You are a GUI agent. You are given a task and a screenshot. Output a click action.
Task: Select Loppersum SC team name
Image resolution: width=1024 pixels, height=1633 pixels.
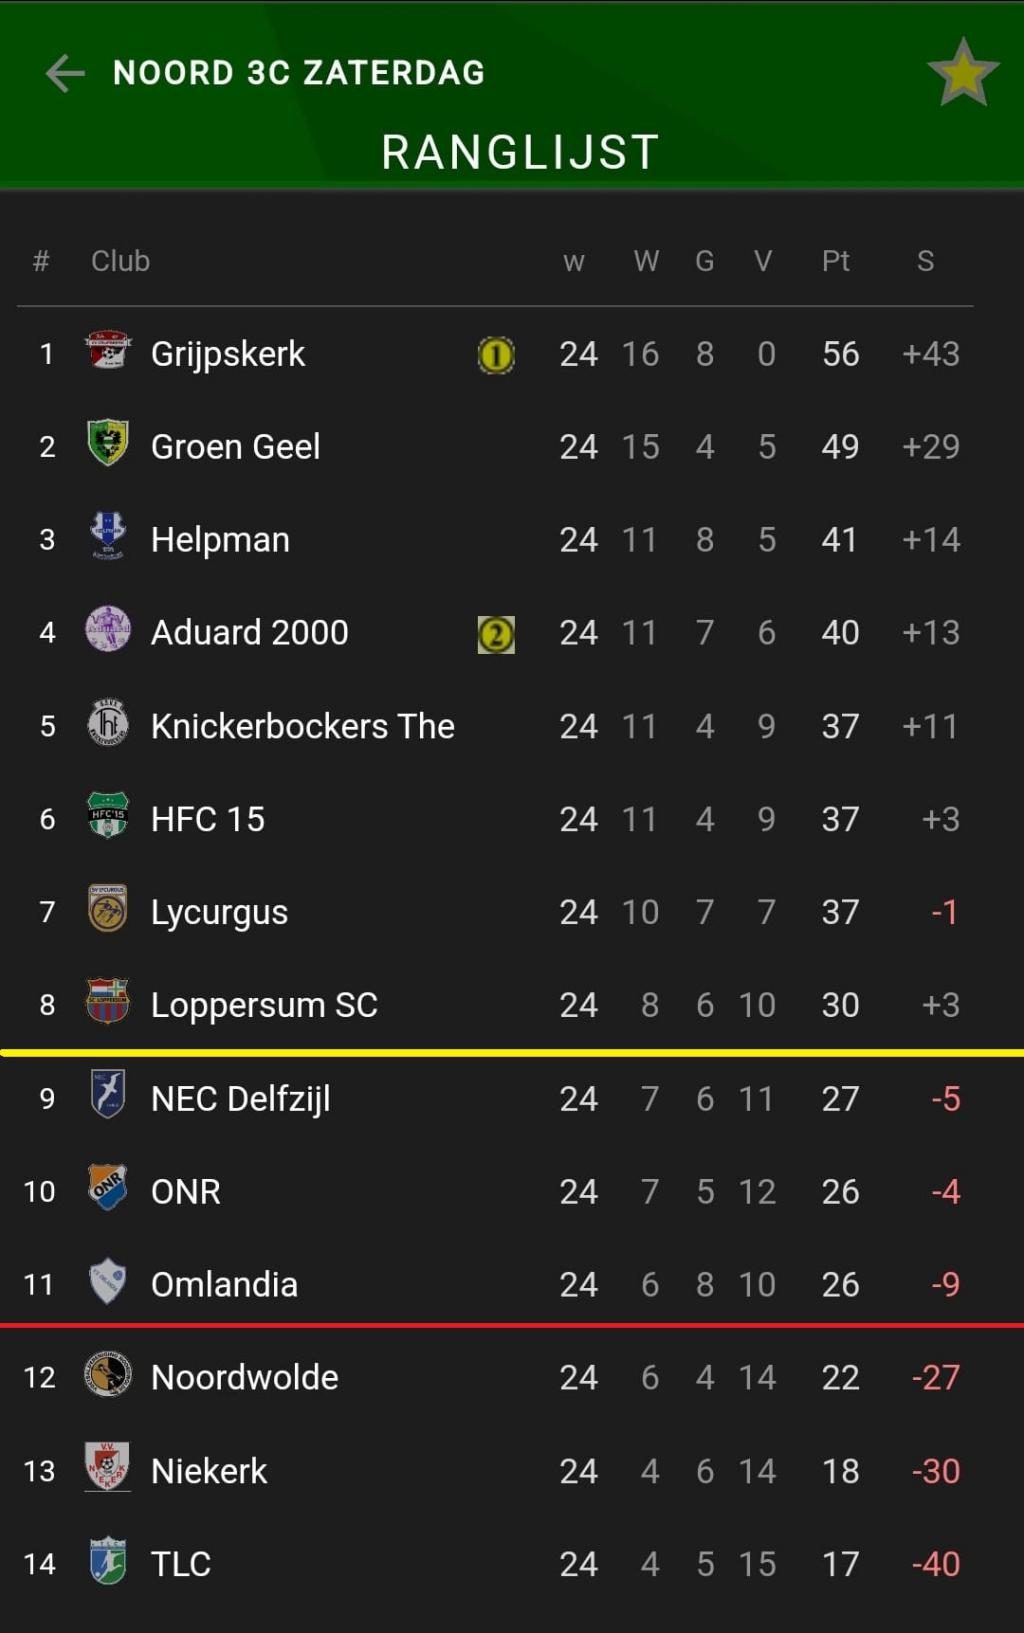(264, 1005)
